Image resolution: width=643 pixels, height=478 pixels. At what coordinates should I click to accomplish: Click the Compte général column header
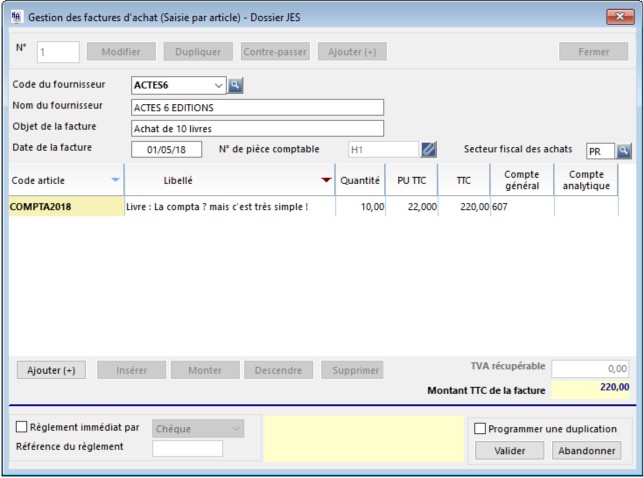pyautogui.click(x=522, y=180)
